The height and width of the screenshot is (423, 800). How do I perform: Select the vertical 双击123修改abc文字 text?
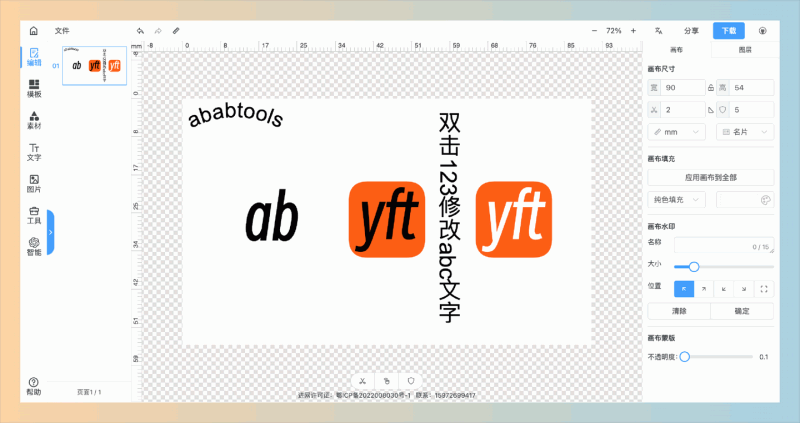pos(449,218)
